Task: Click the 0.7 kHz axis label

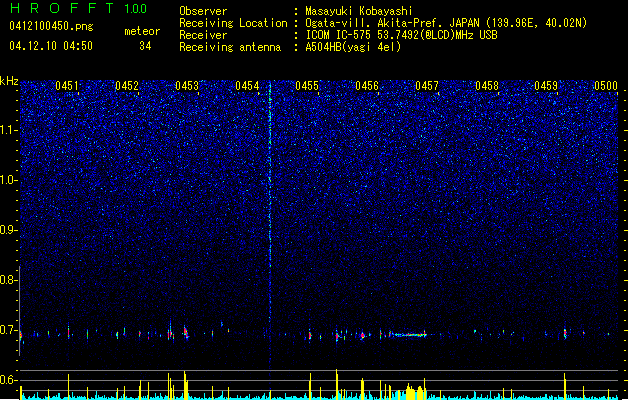Action: 9,330
